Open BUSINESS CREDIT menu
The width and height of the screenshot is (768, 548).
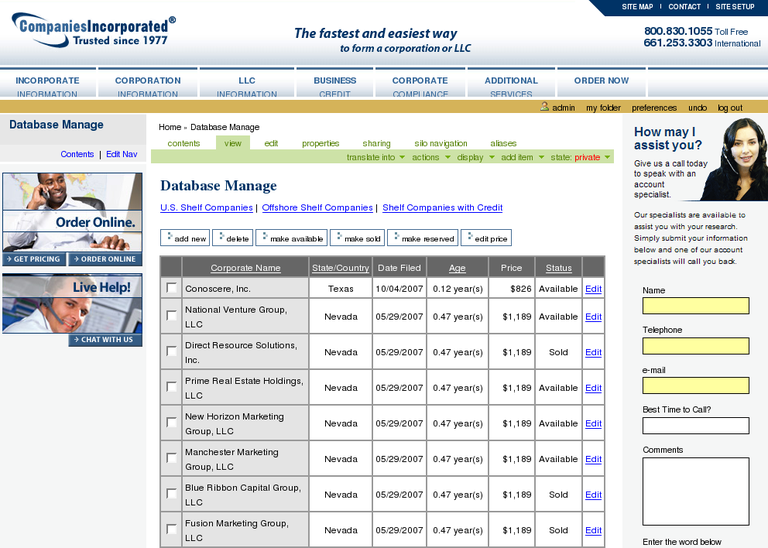335,84
